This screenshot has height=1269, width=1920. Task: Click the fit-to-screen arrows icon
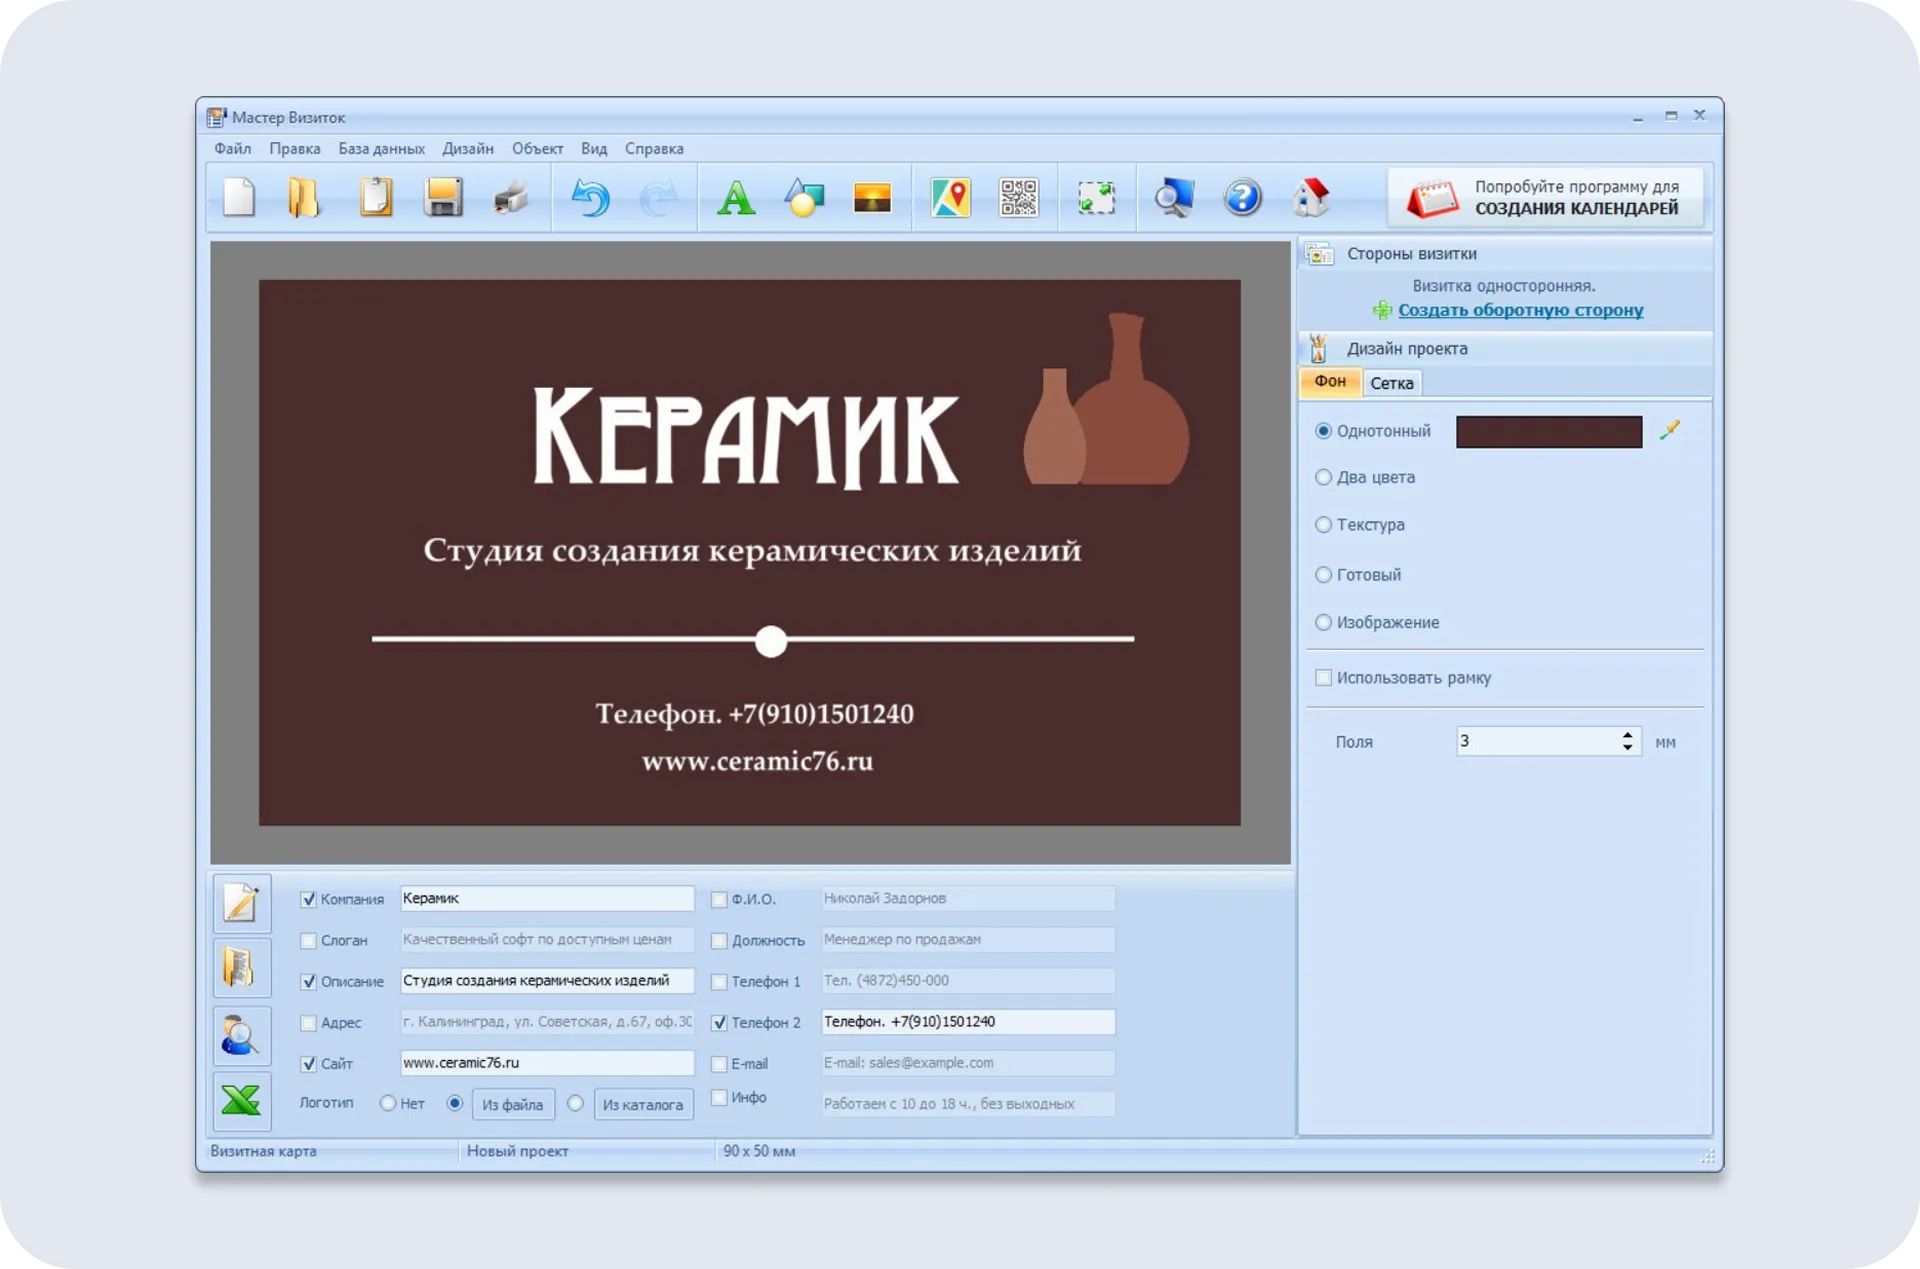[1096, 197]
